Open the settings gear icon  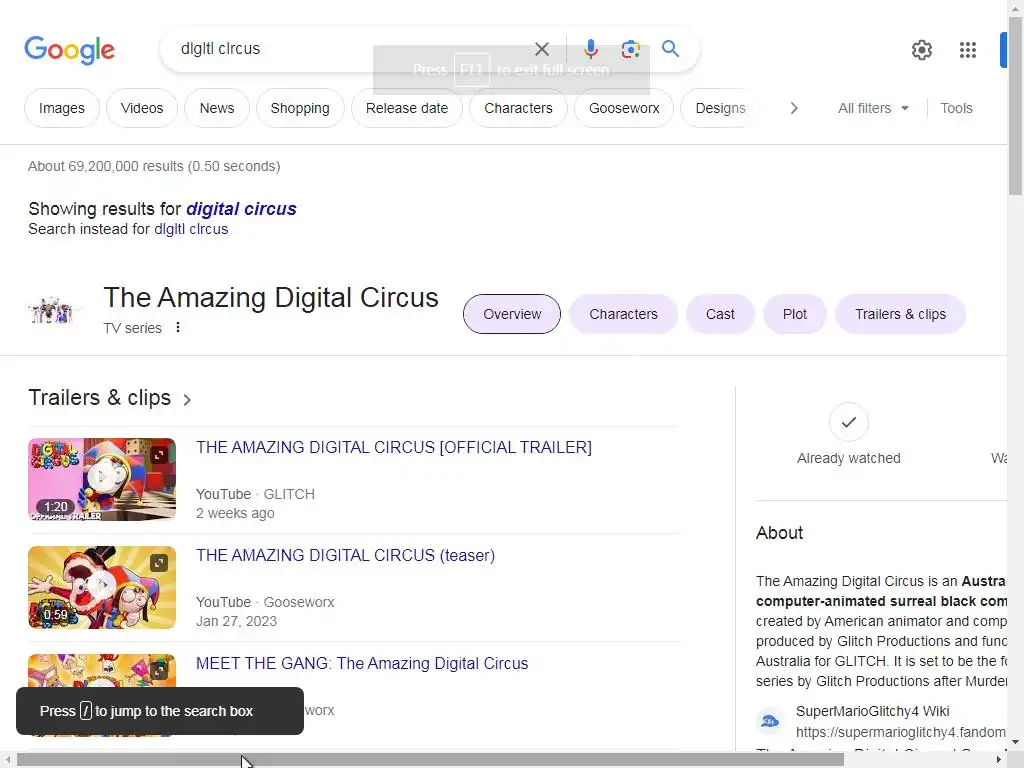[921, 50]
